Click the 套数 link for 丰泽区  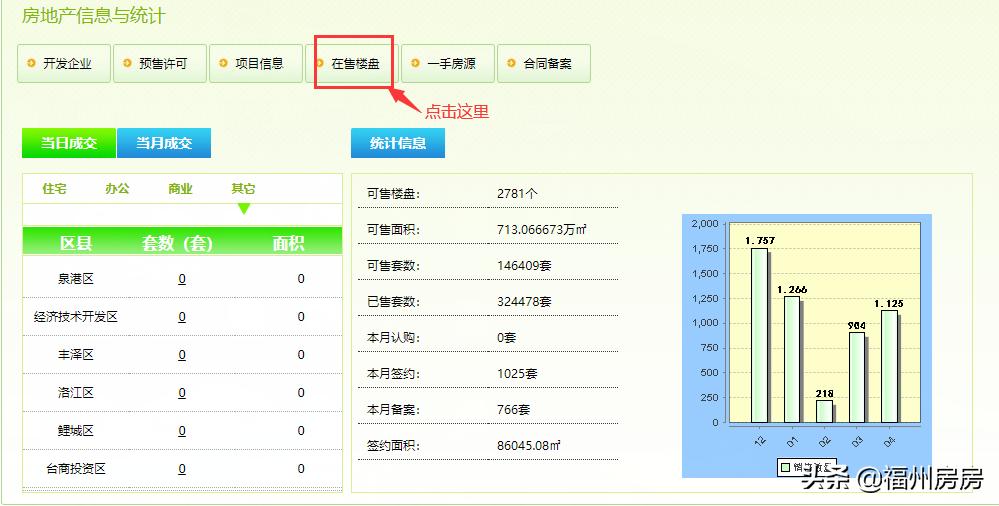coord(182,355)
